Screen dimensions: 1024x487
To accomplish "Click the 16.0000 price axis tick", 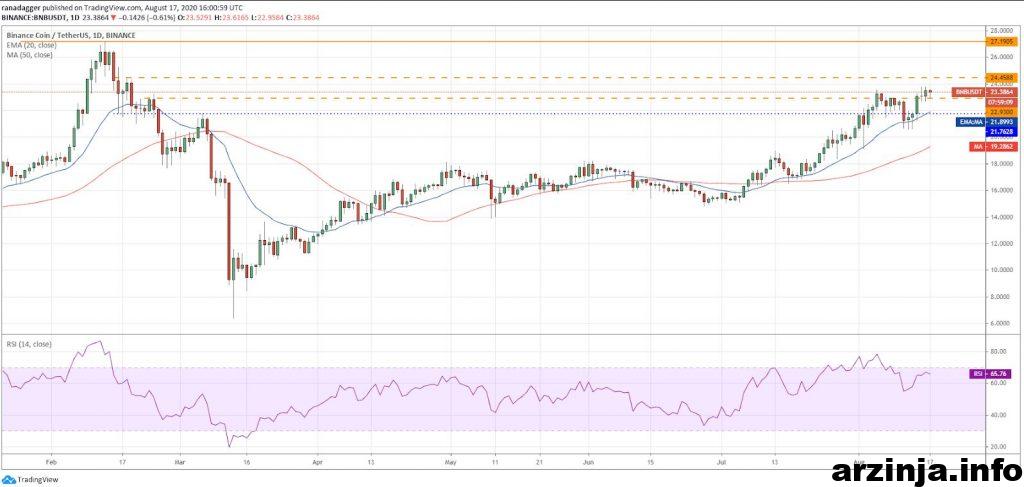I will pos(1002,191).
